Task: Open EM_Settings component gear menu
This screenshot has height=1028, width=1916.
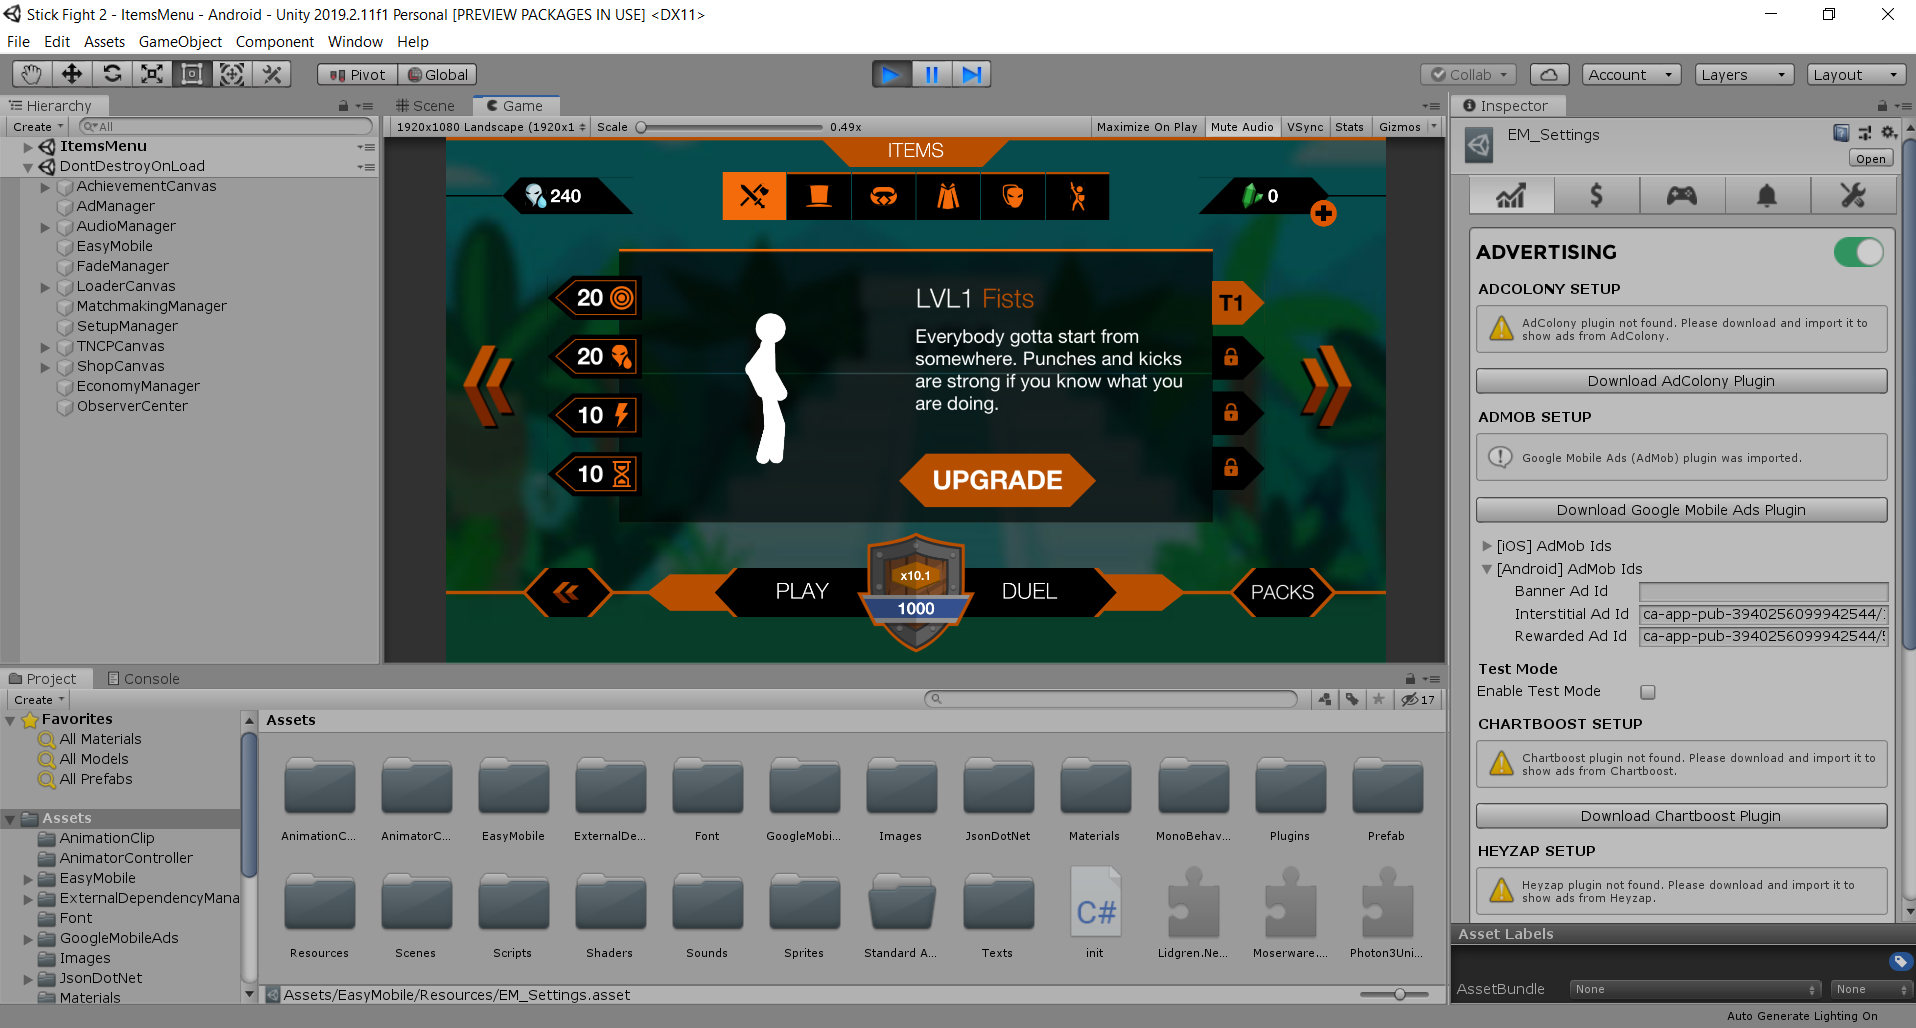Action: click(x=1888, y=133)
